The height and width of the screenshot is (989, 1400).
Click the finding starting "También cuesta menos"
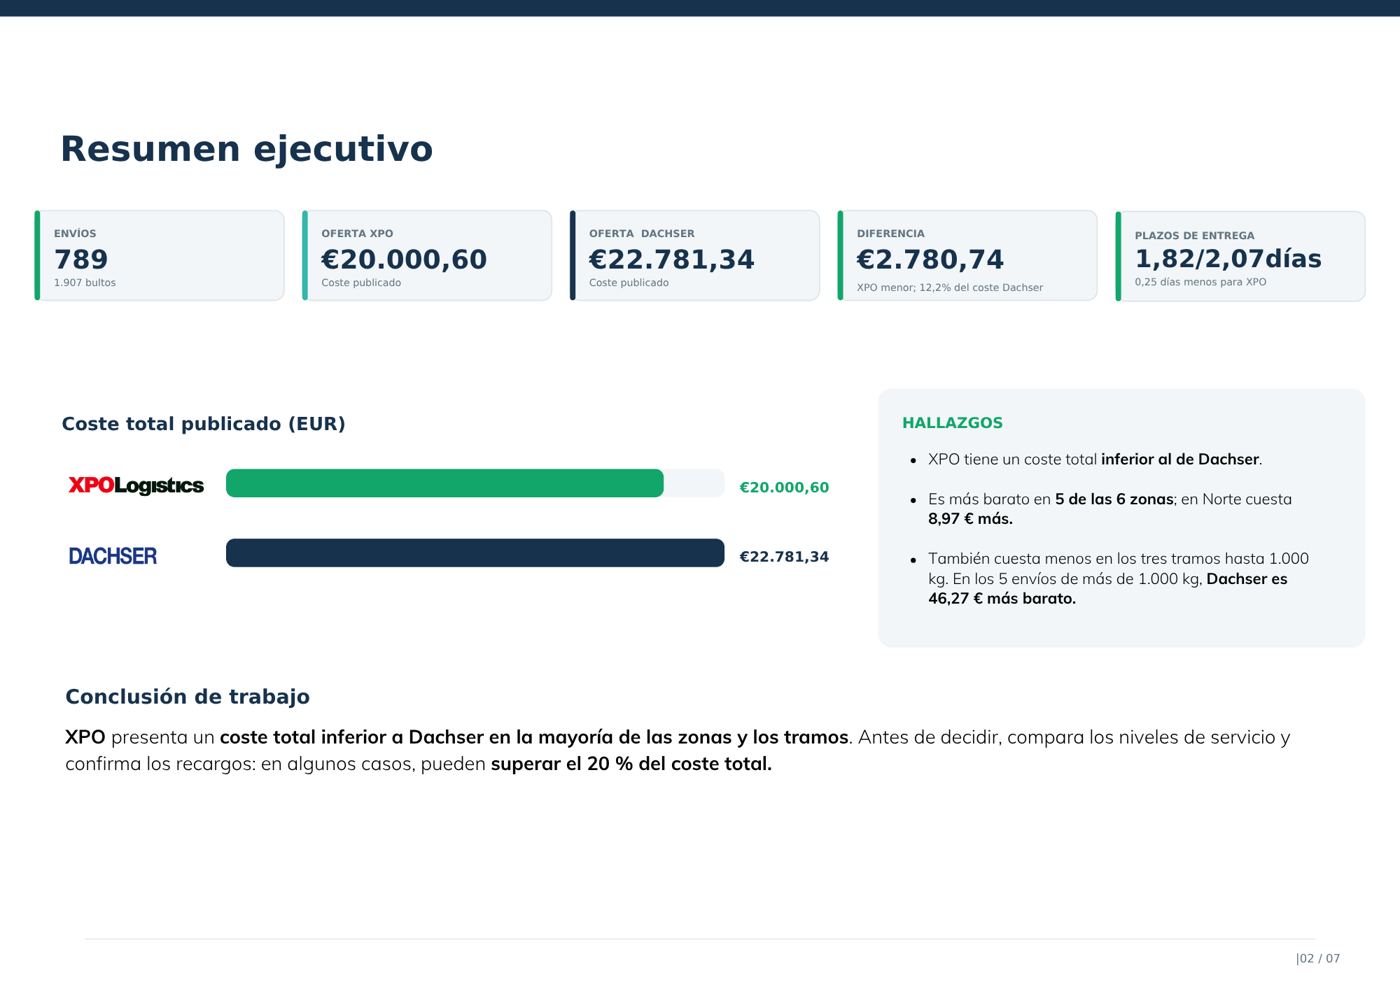(x=1118, y=579)
